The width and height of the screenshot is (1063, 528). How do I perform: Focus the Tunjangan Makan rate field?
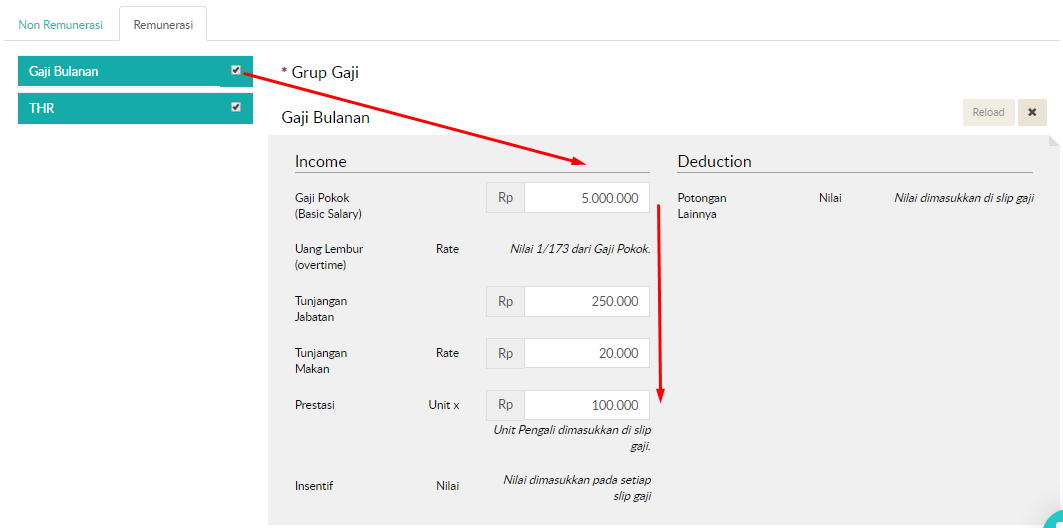(586, 353)
